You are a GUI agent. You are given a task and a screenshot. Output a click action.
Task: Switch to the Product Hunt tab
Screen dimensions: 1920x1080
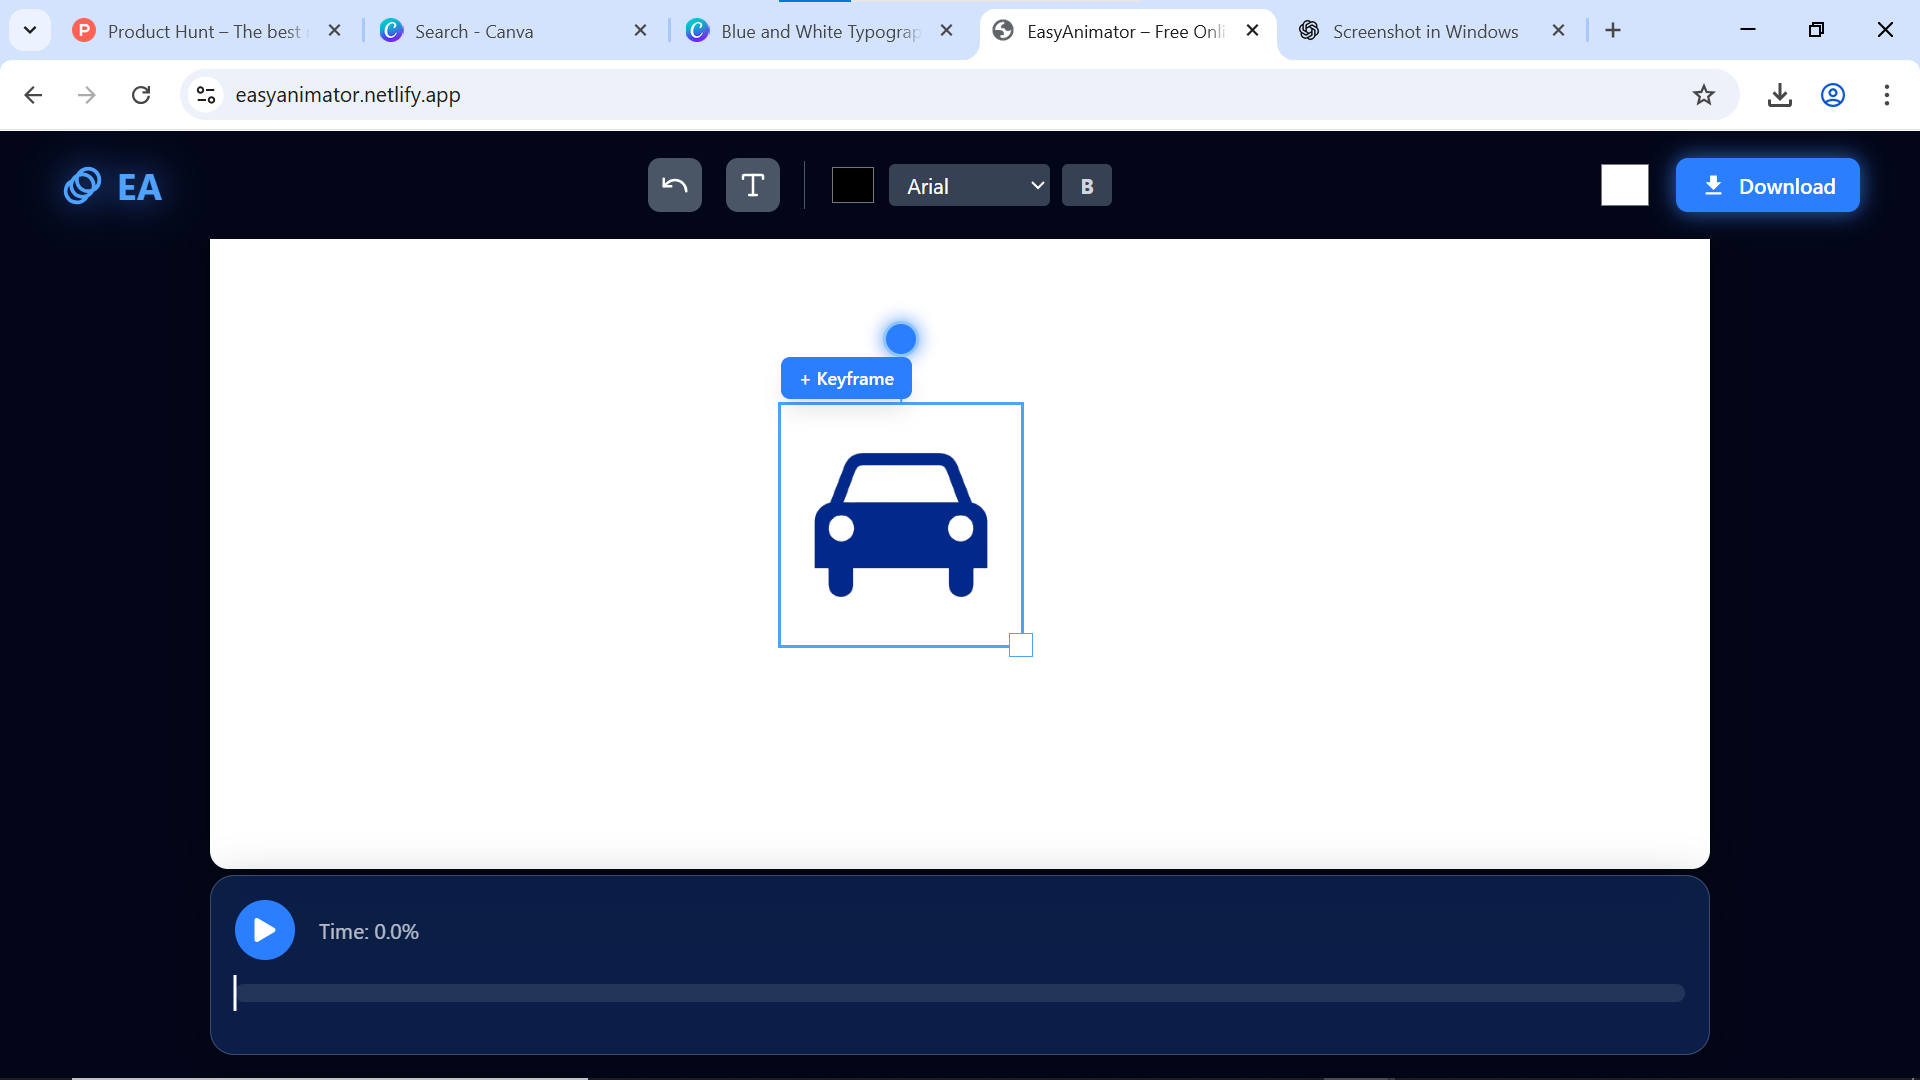(x=205, y=31)
